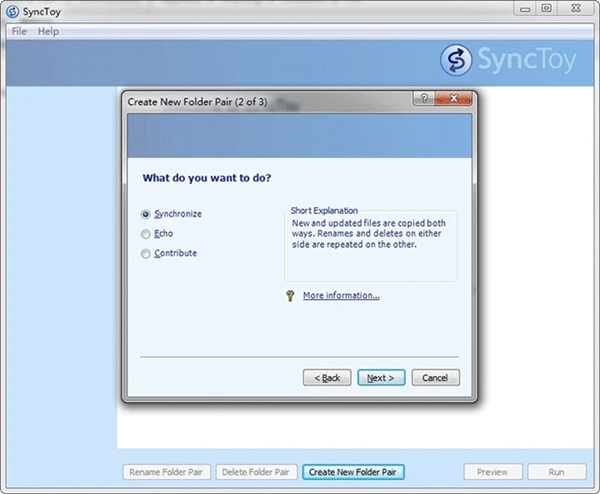Cancel the folder pair wizard
The width and height of the screenshot is (600, 494).
[435, 378]
